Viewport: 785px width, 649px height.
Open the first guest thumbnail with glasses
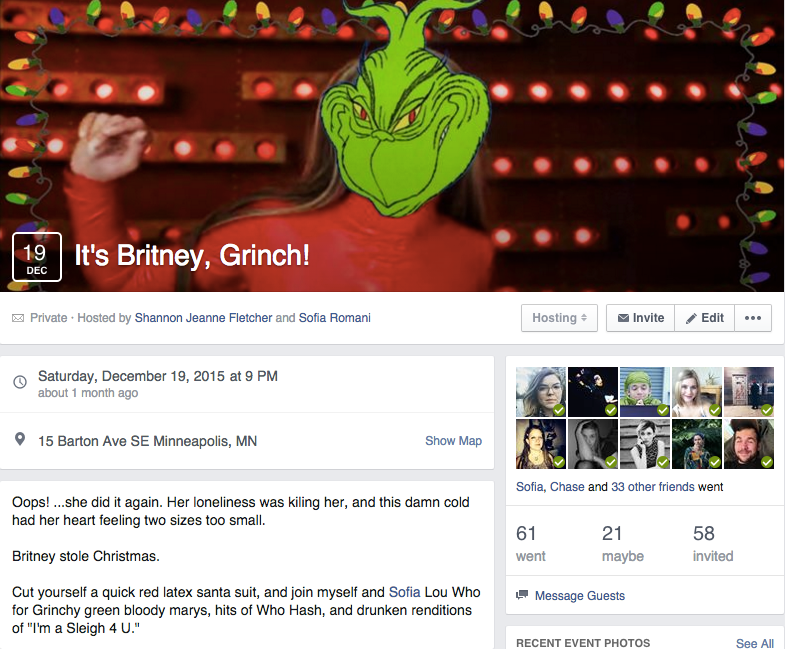[x=541, y=392]
